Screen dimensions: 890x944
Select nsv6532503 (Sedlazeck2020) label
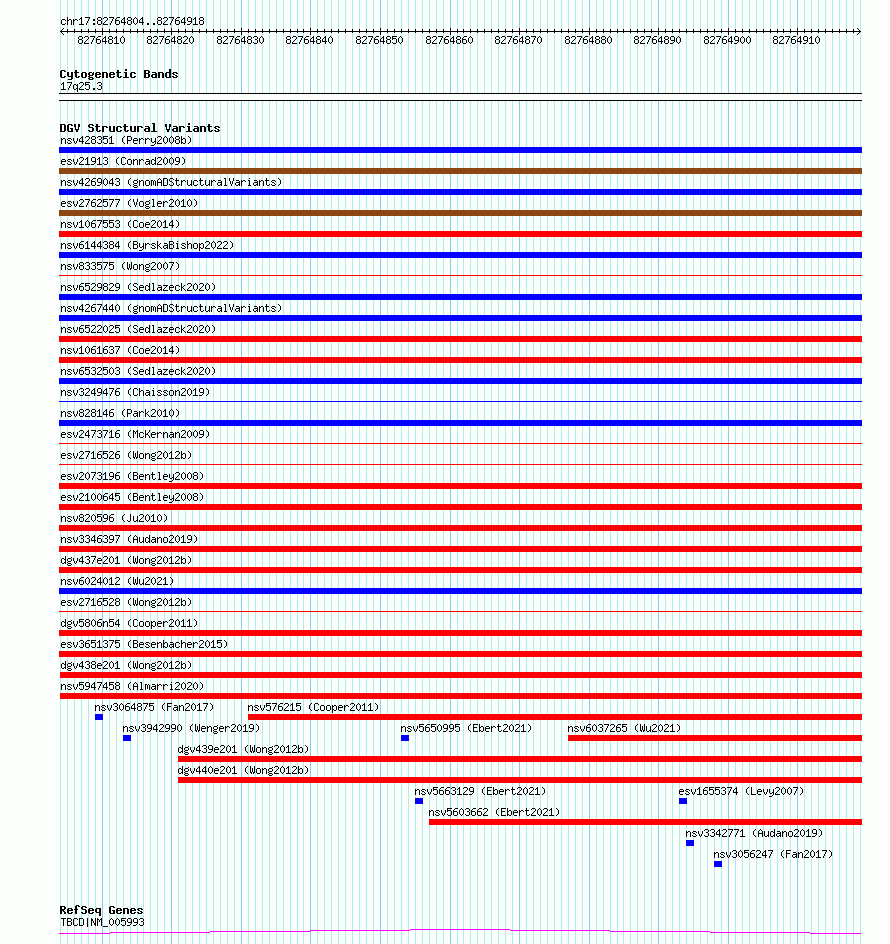[x=138, y=371]
